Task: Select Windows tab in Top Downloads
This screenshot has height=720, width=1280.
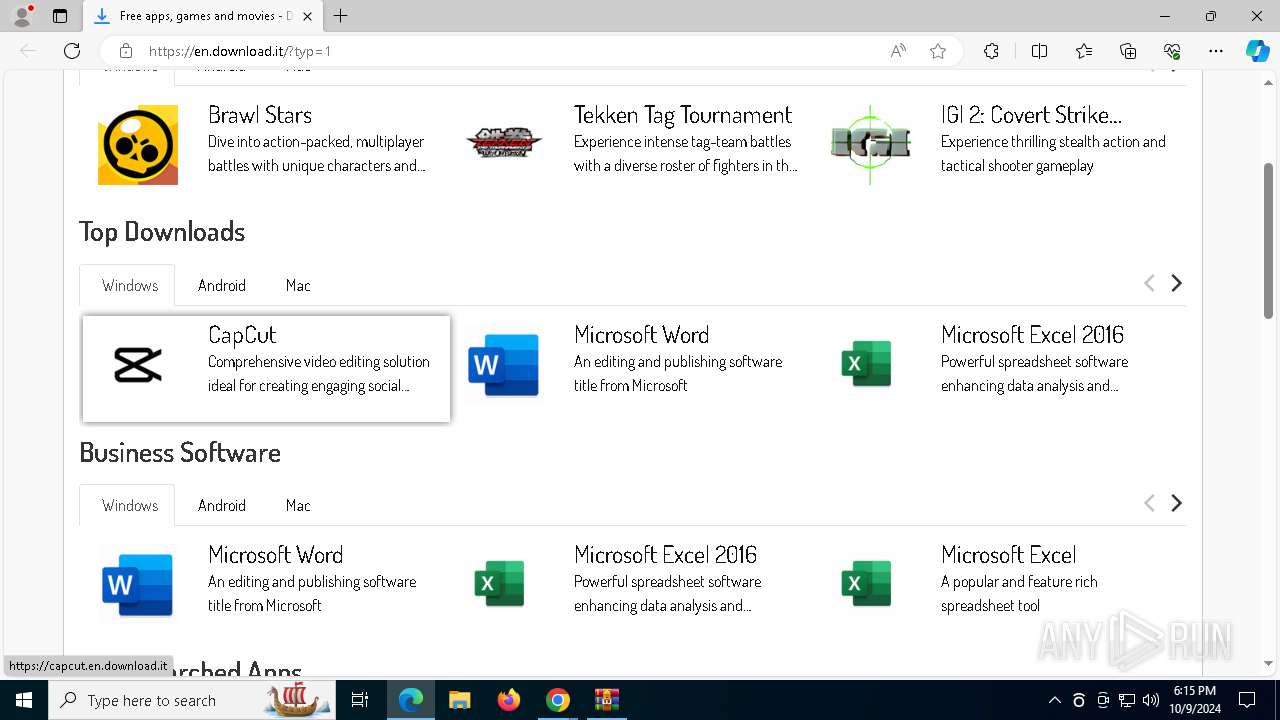Action: [x=127, y=285]
